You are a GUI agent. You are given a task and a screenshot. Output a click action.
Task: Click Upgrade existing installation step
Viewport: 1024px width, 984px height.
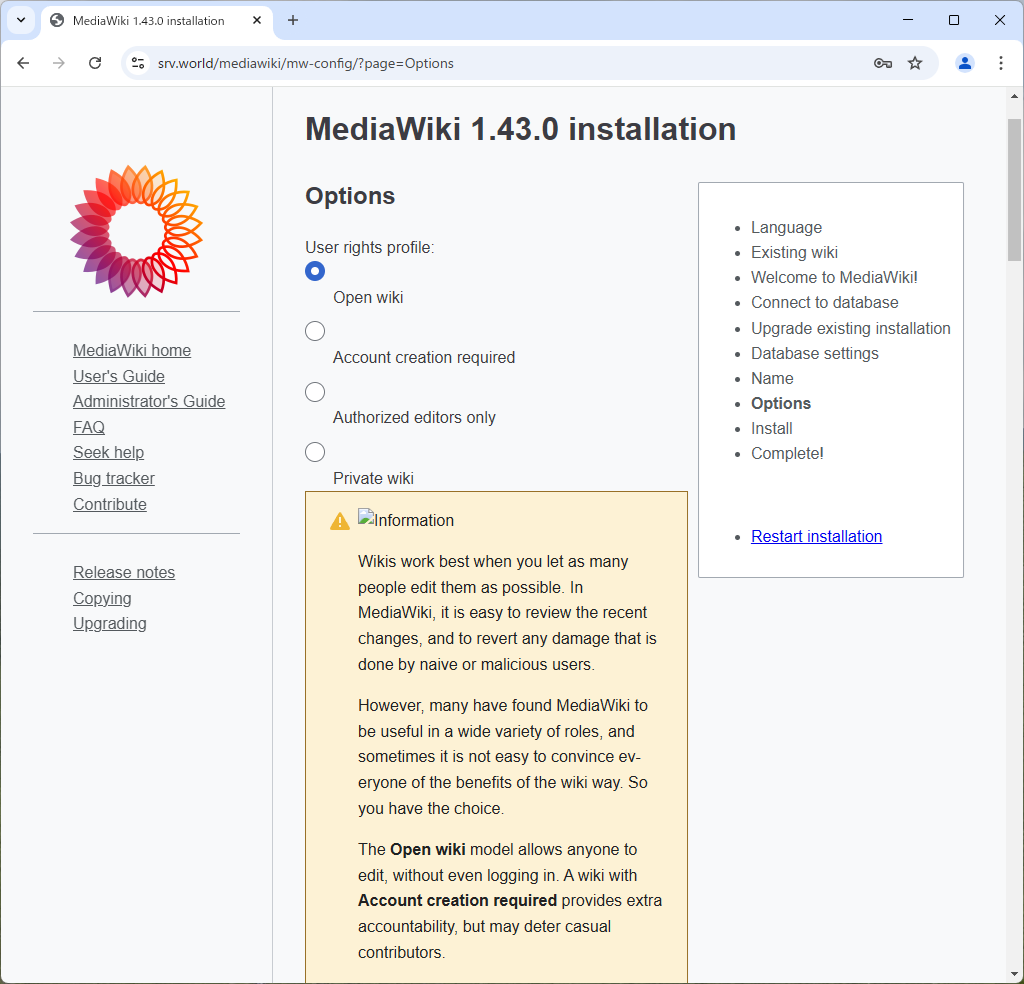click(x=850, y=328)
